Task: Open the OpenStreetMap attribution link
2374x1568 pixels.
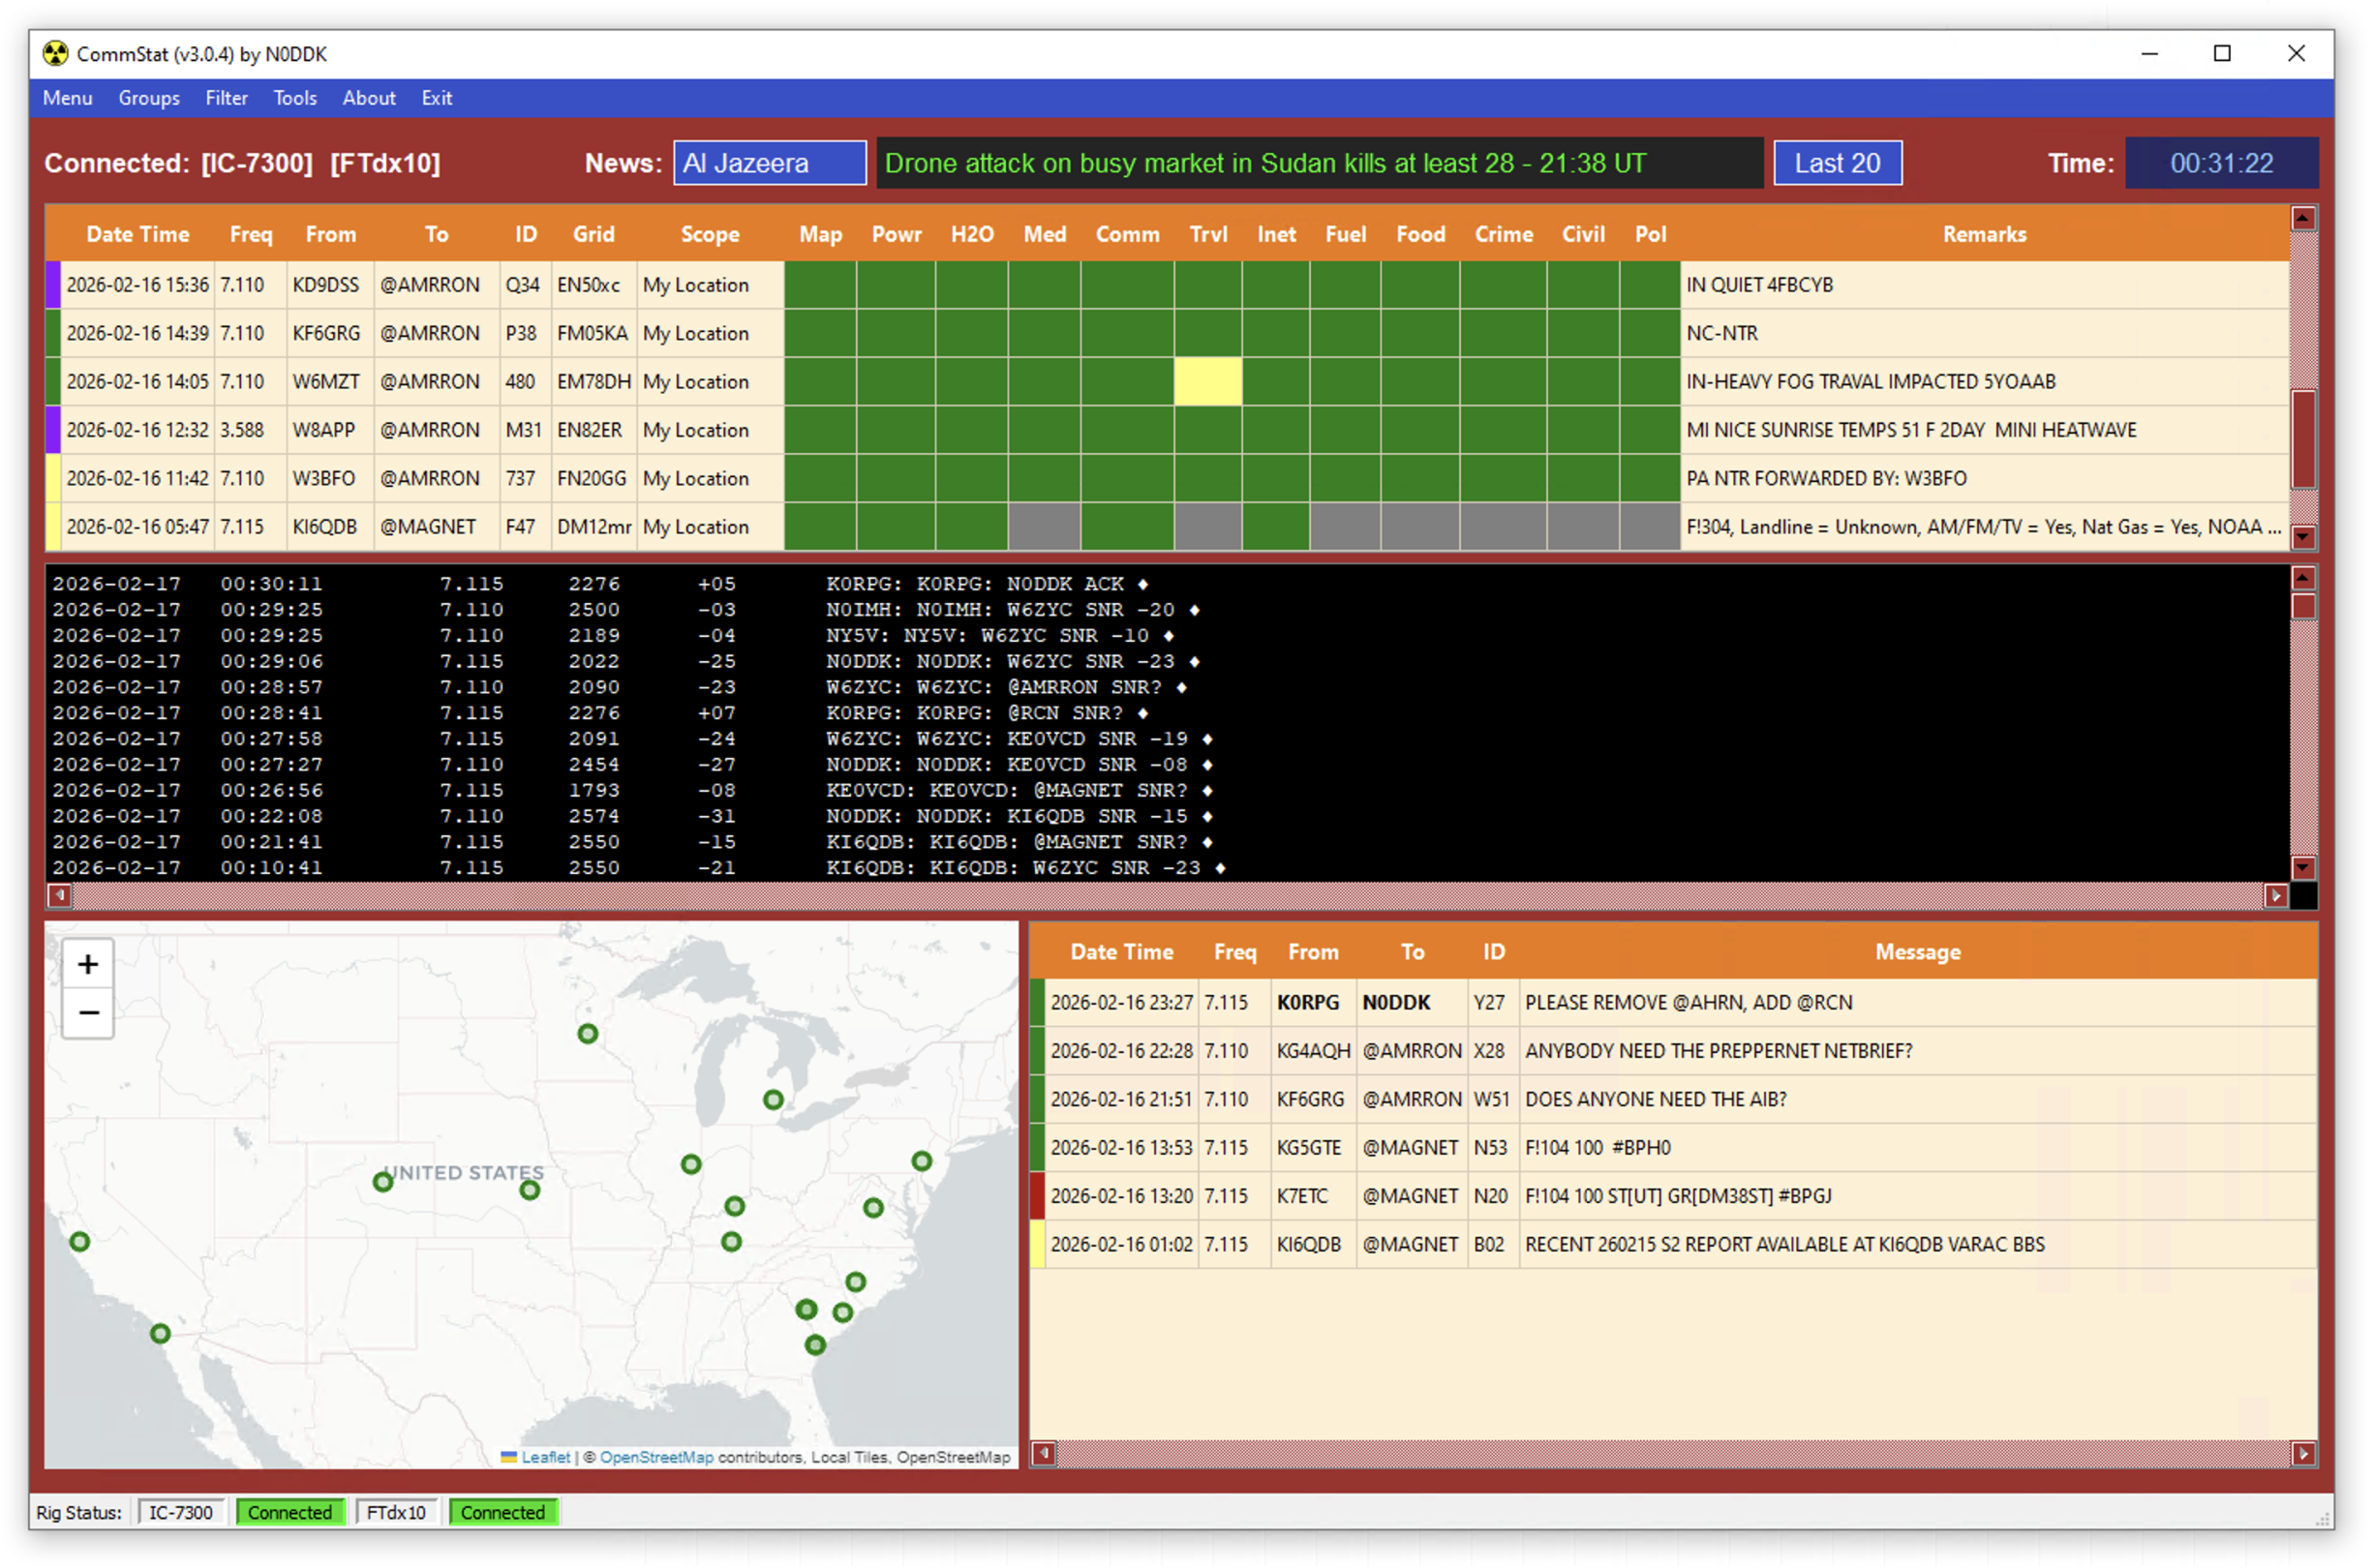Action: (656, 1457)
